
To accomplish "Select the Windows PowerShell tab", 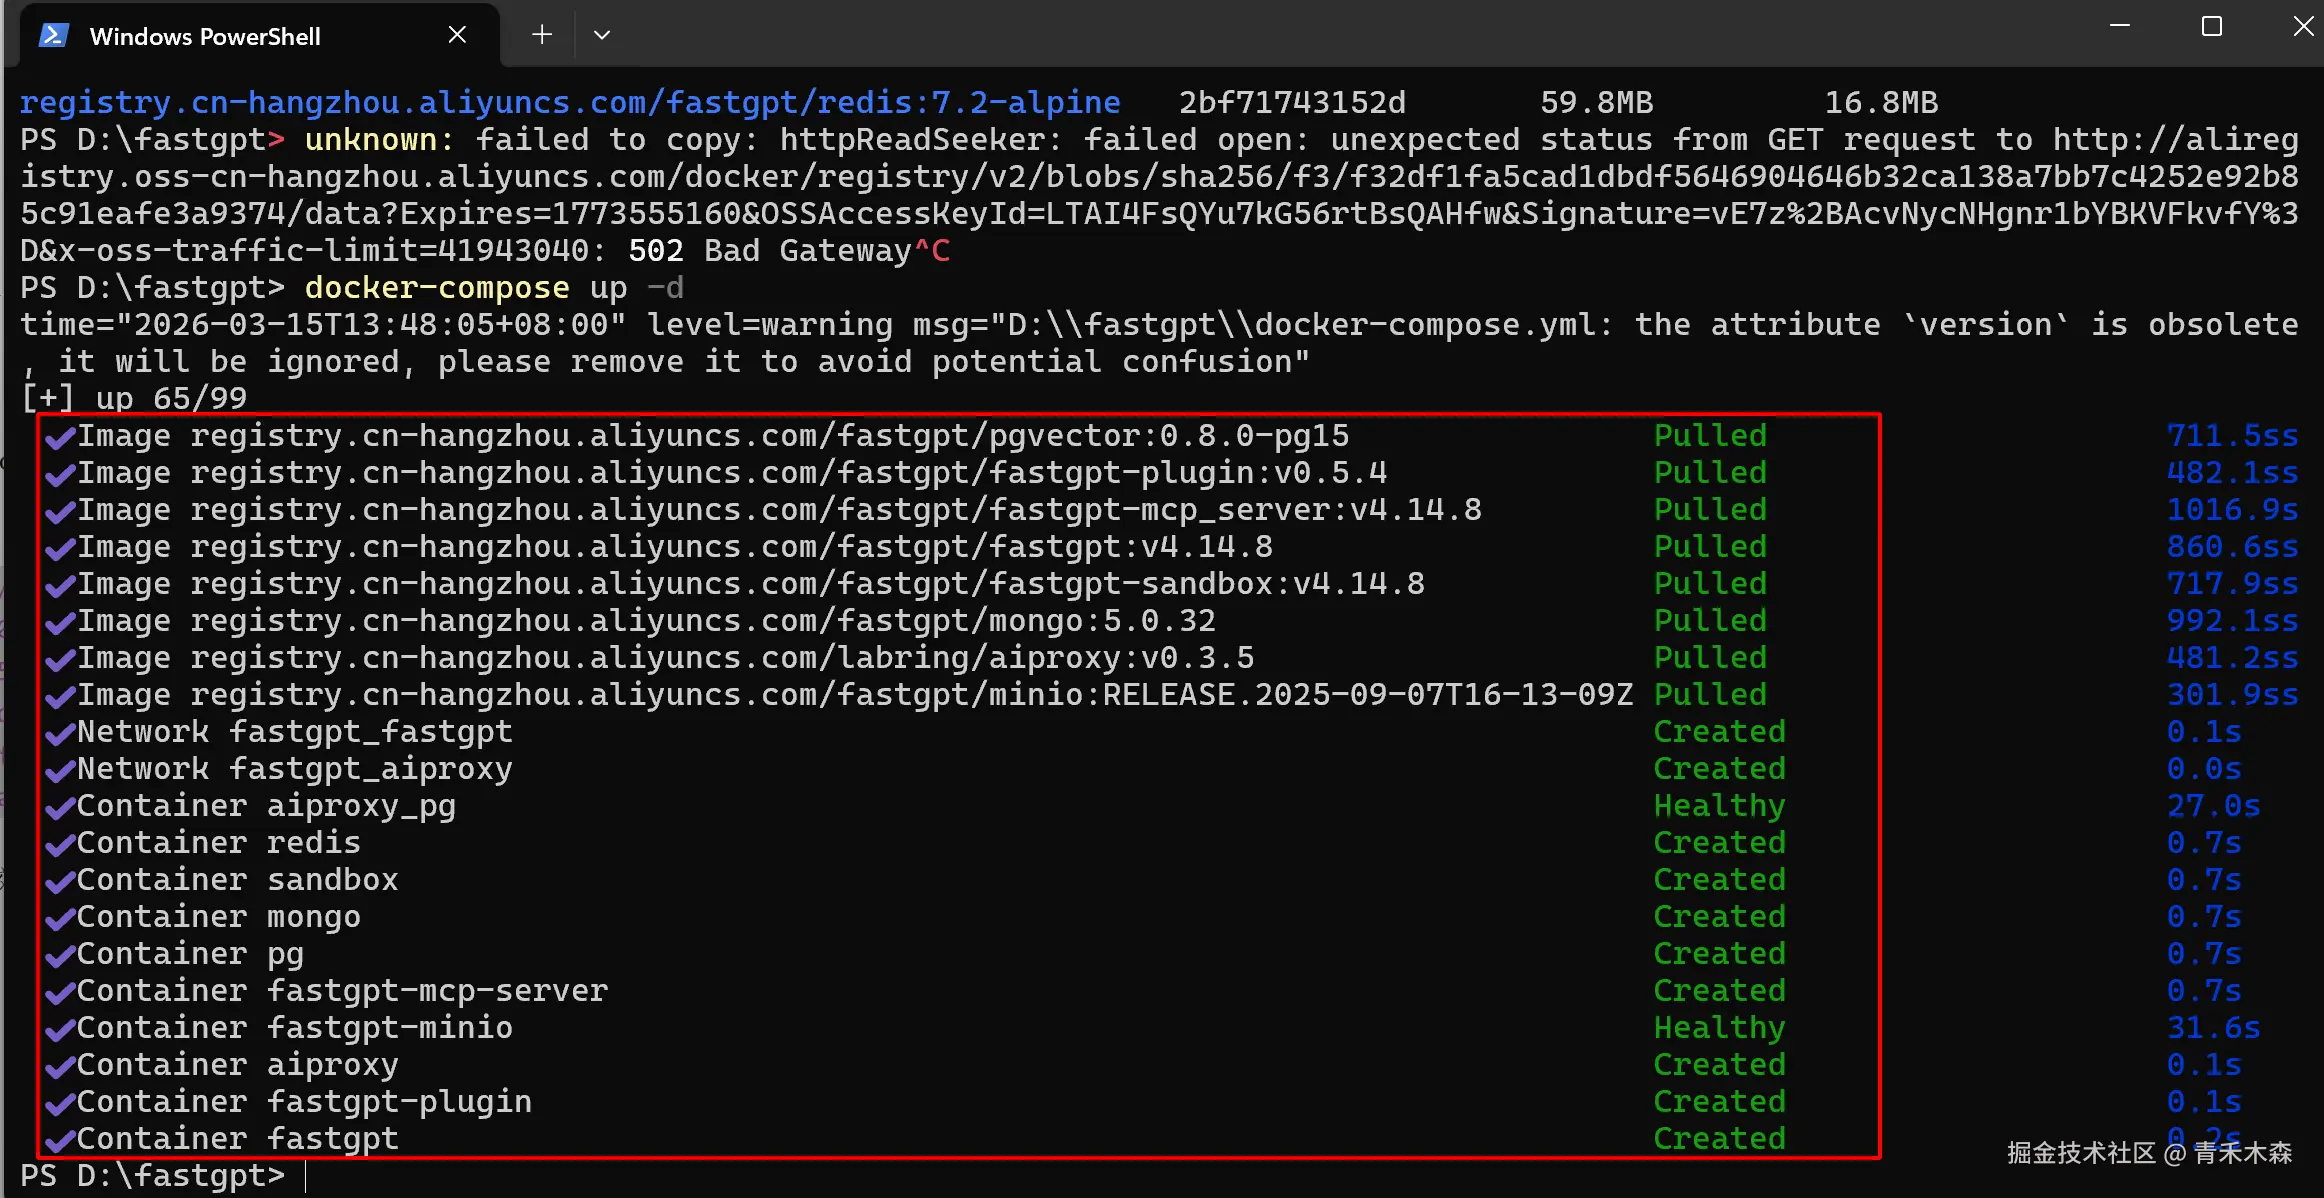I will coord(205,37).
